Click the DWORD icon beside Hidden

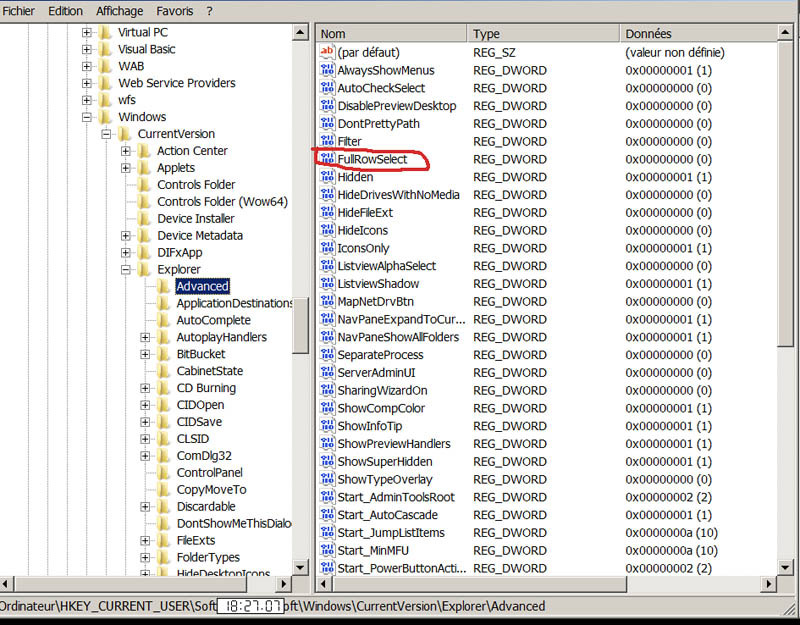coord(327,177)
